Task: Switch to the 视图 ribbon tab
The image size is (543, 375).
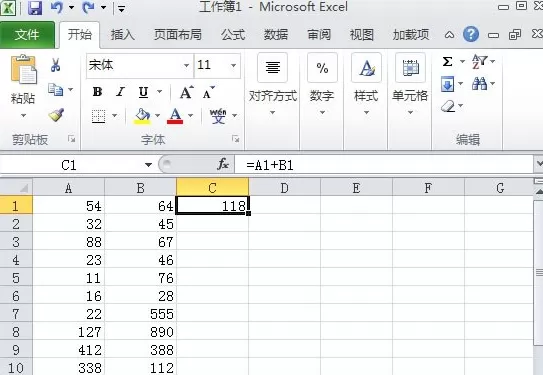Action: point(362,35)
